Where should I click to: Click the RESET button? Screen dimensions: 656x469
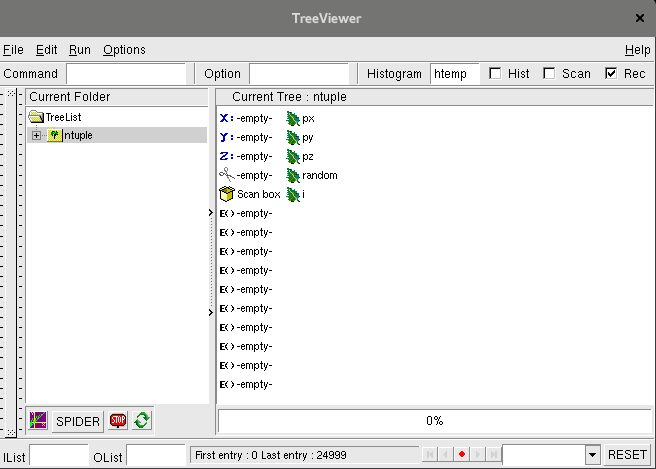(x=627, y=455)
